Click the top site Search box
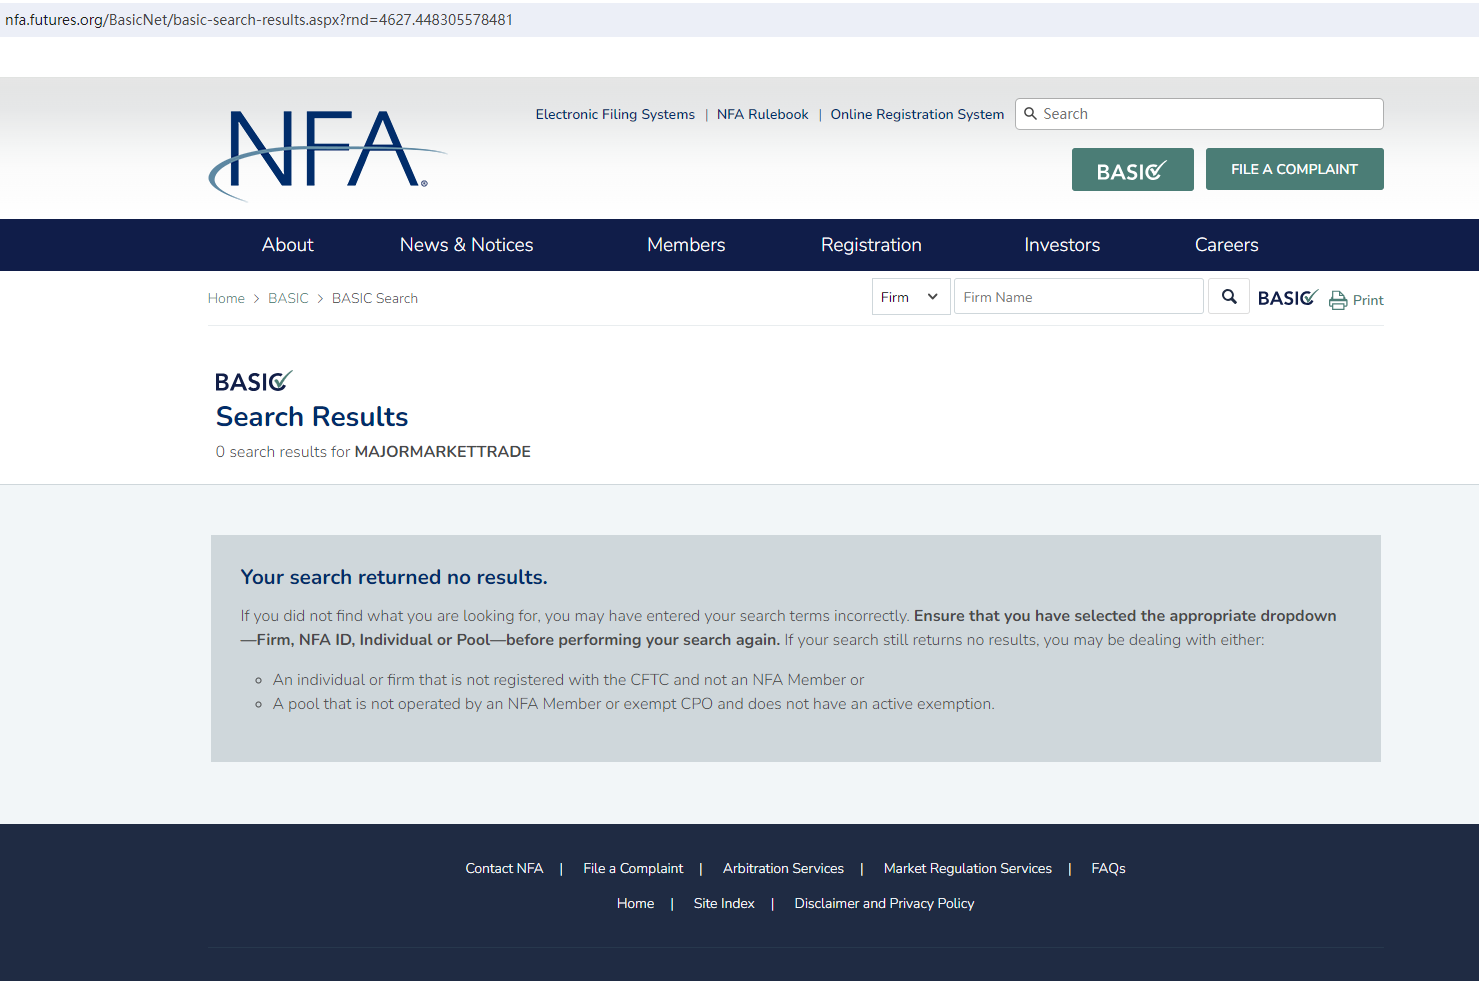 (1208, 114)
